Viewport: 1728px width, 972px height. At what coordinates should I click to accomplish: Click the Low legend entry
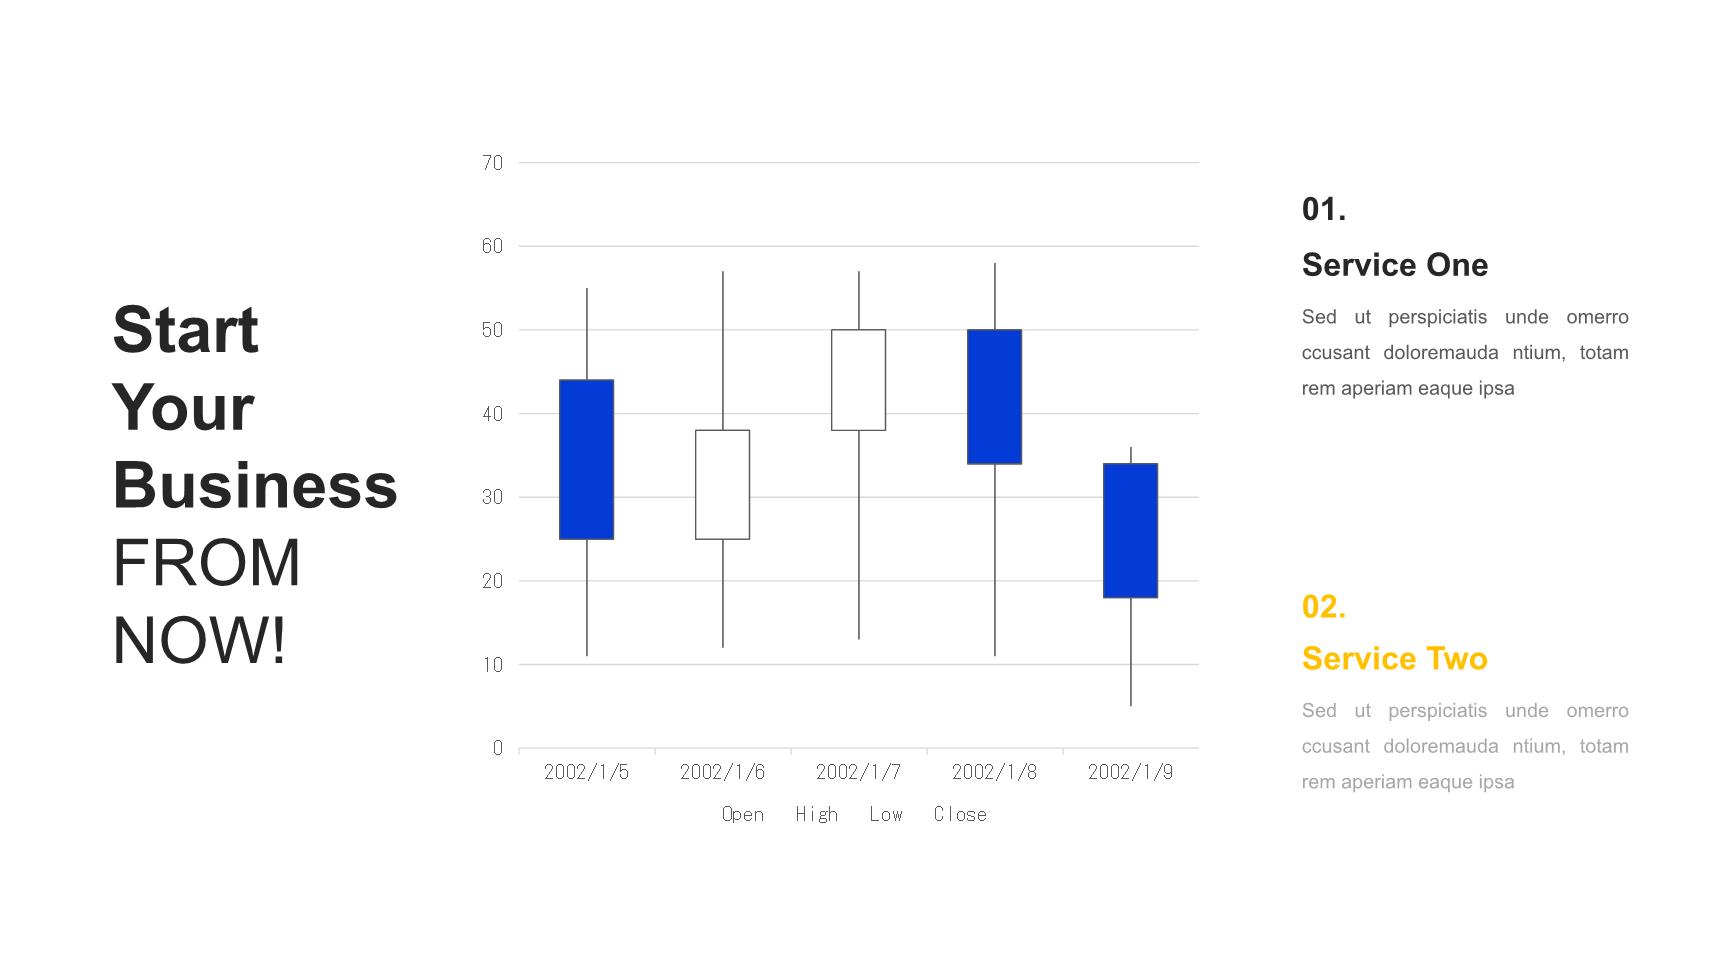(886, 814)
